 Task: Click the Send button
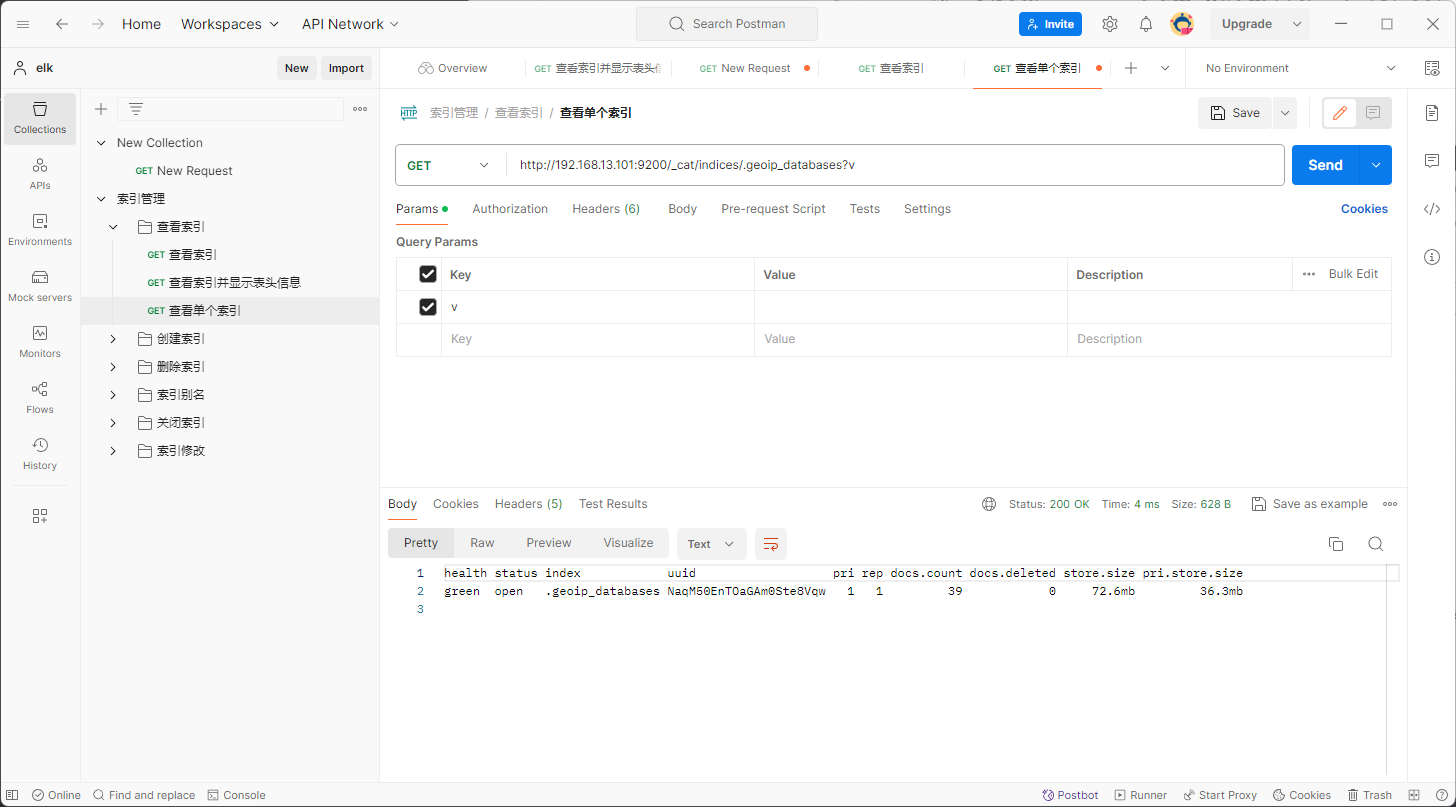point(1325,165)
